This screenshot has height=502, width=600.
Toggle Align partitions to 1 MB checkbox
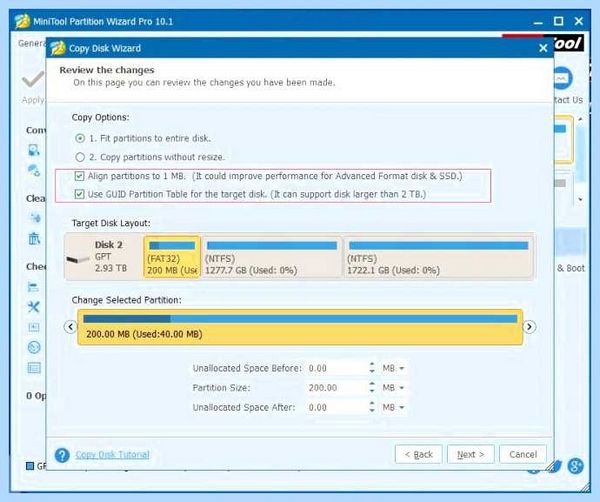79,176
